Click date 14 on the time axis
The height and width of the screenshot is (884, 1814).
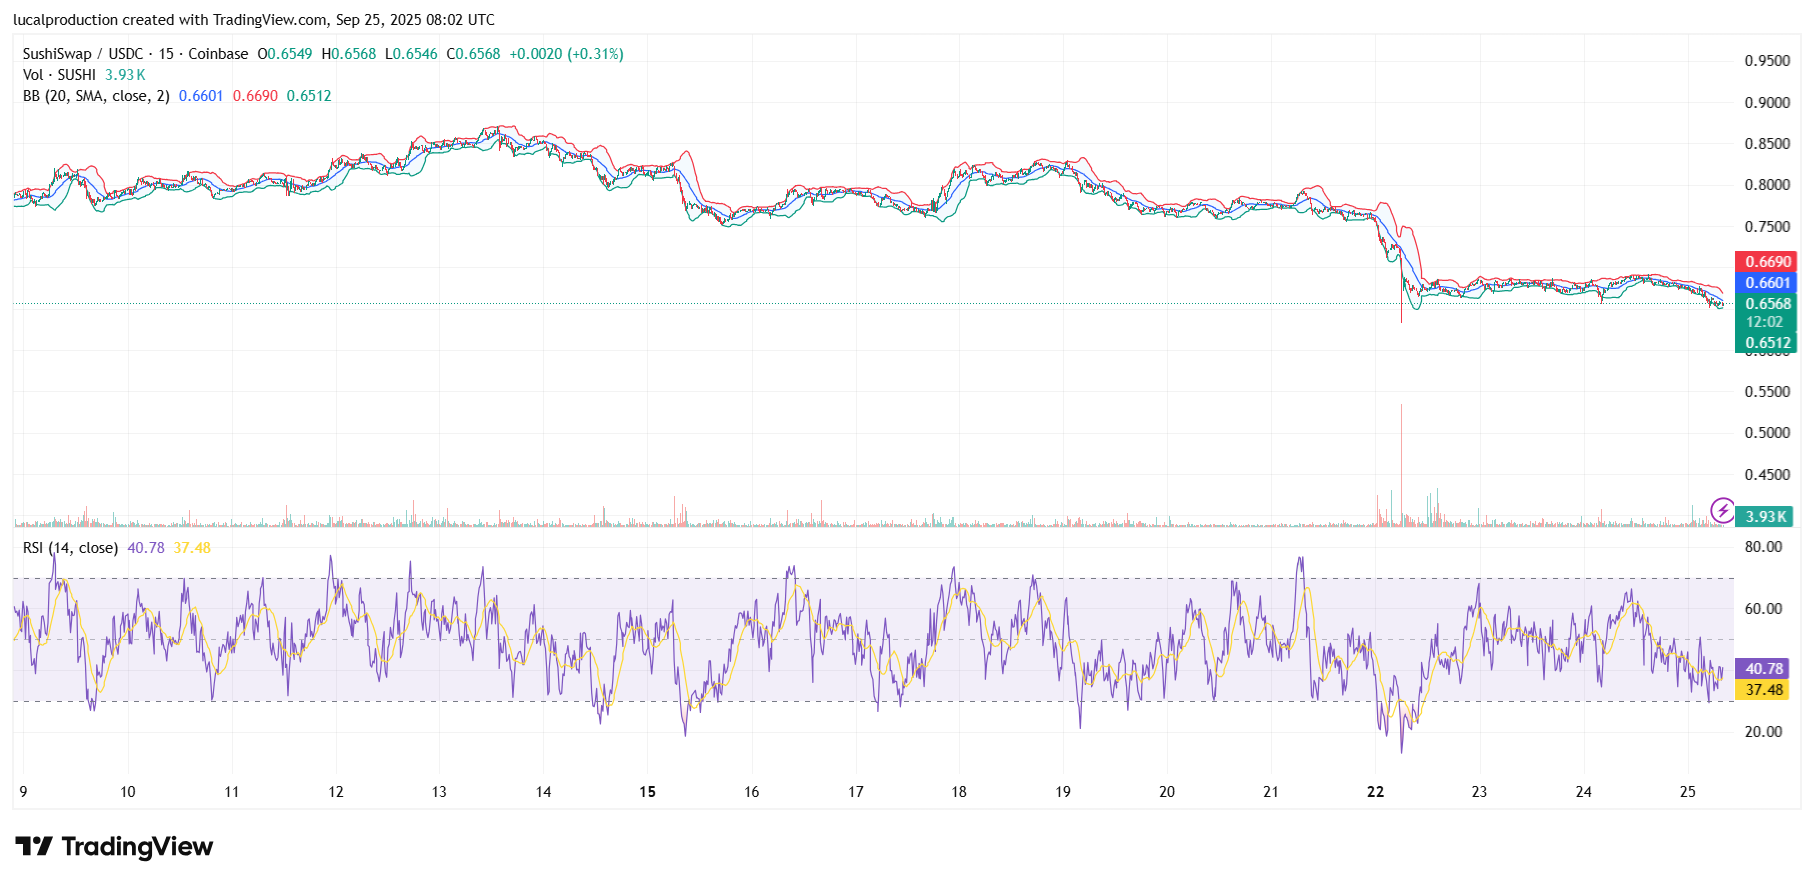coord(543,792)
